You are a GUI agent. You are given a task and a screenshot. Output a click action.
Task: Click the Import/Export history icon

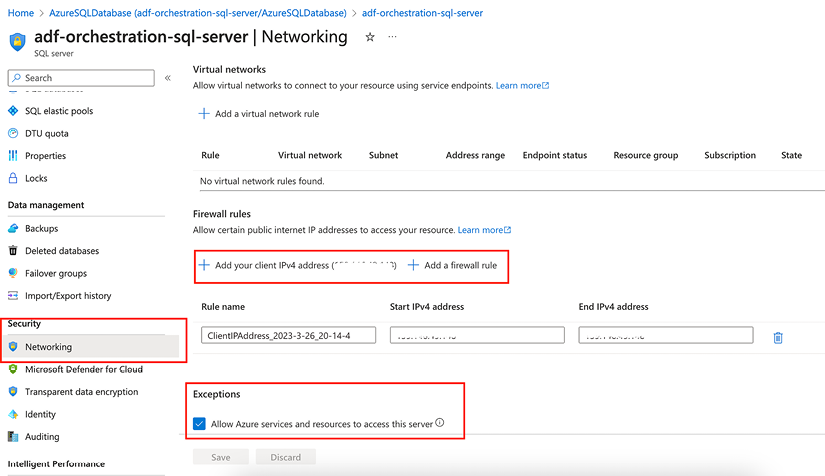[13, 296]
